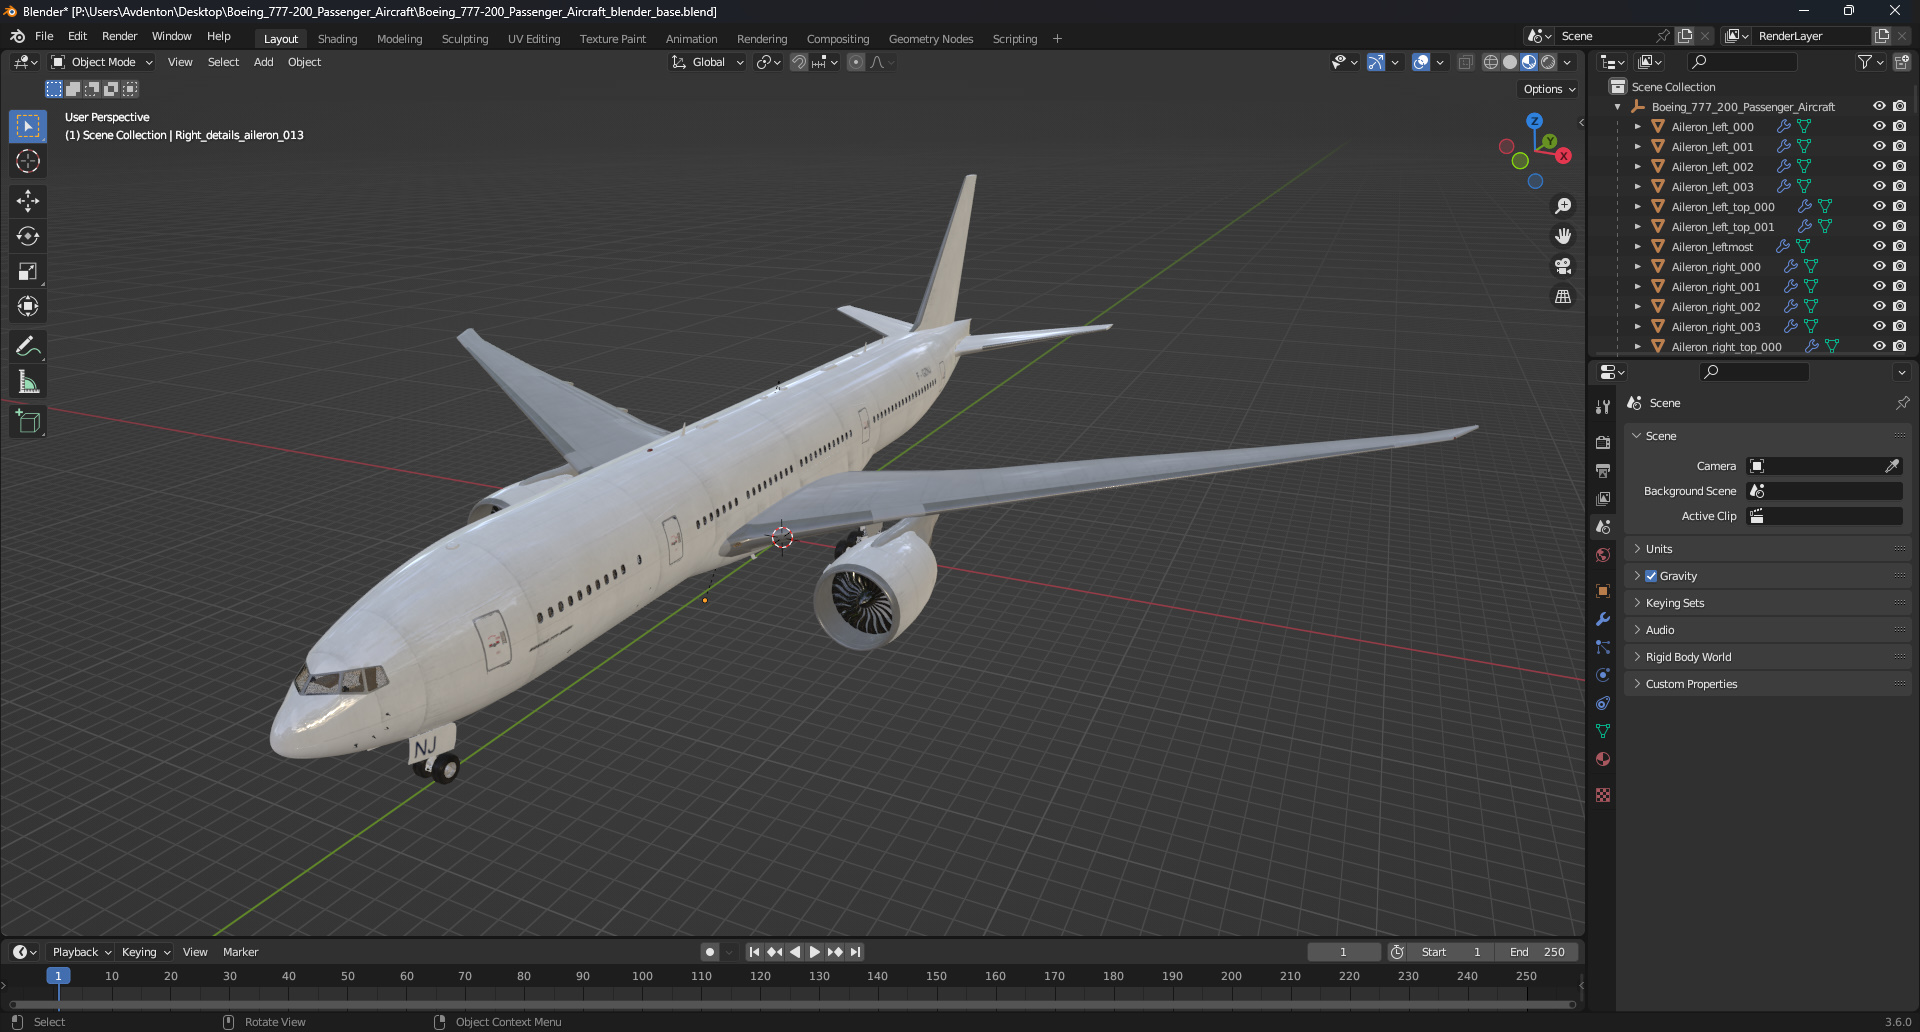
Task: Hide Aileron_left_002 with eye icon
Action: pos(1879,166)
